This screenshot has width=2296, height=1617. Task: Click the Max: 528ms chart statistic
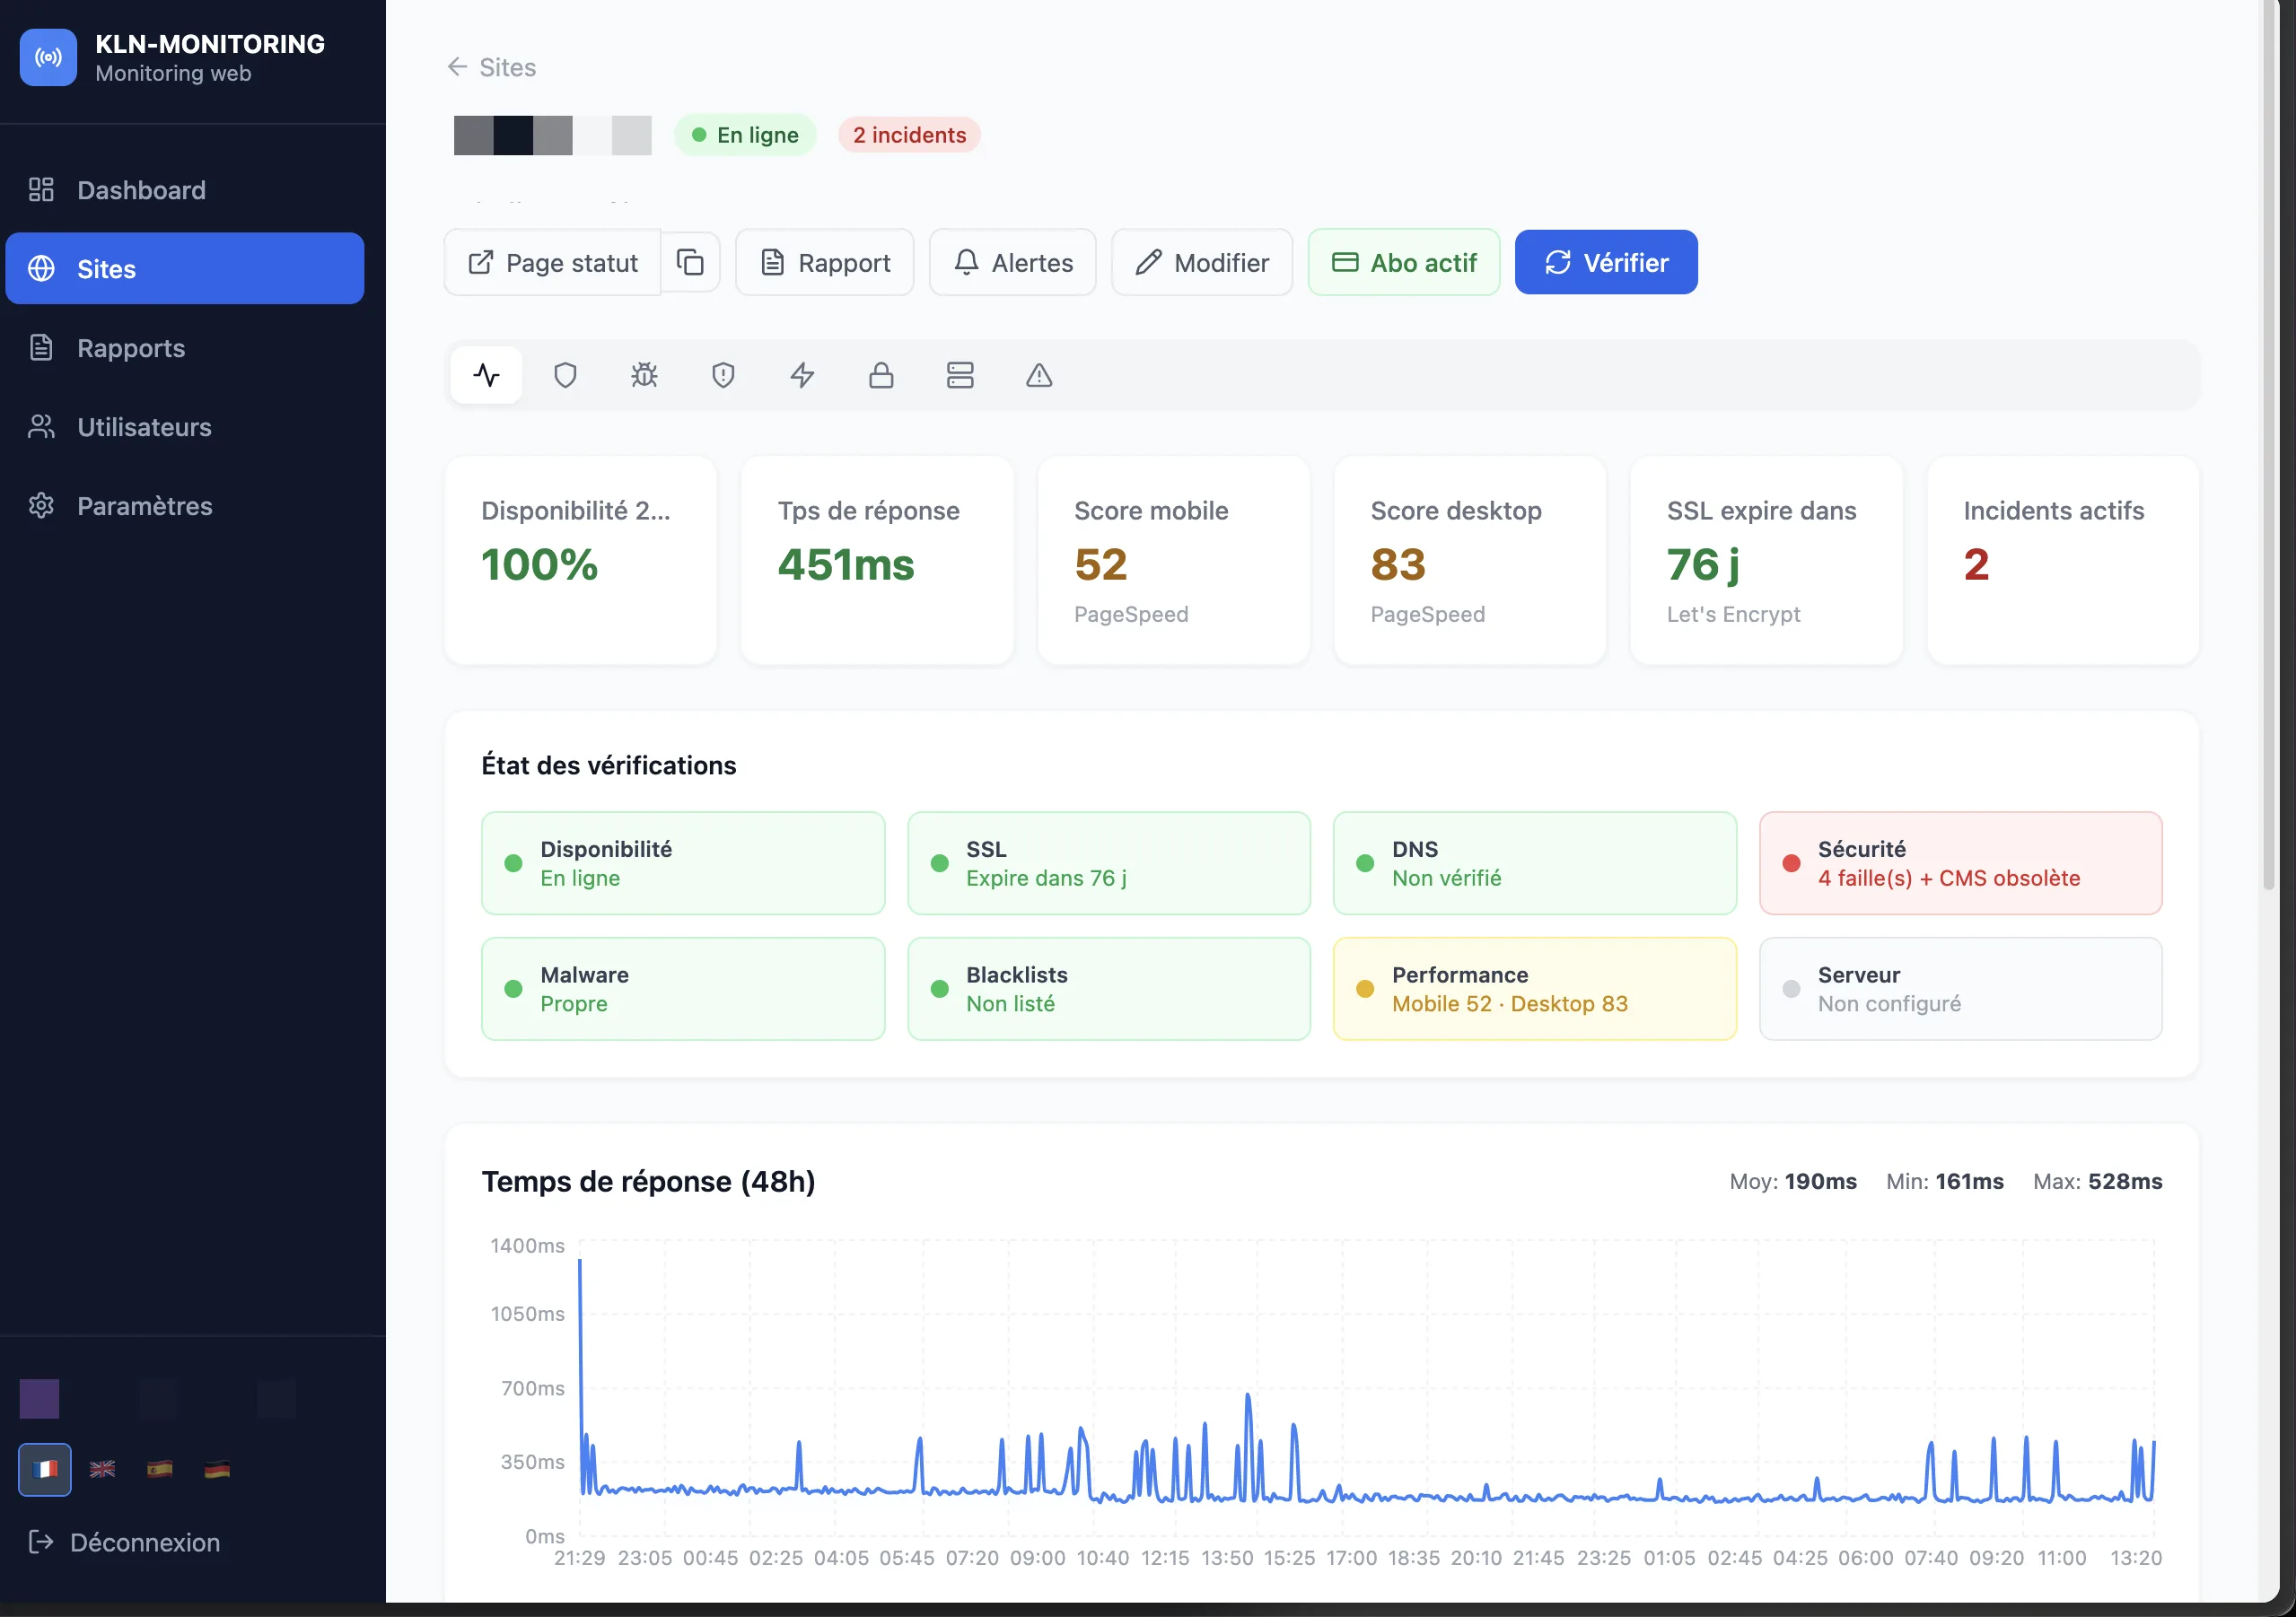point(2097,1181)
